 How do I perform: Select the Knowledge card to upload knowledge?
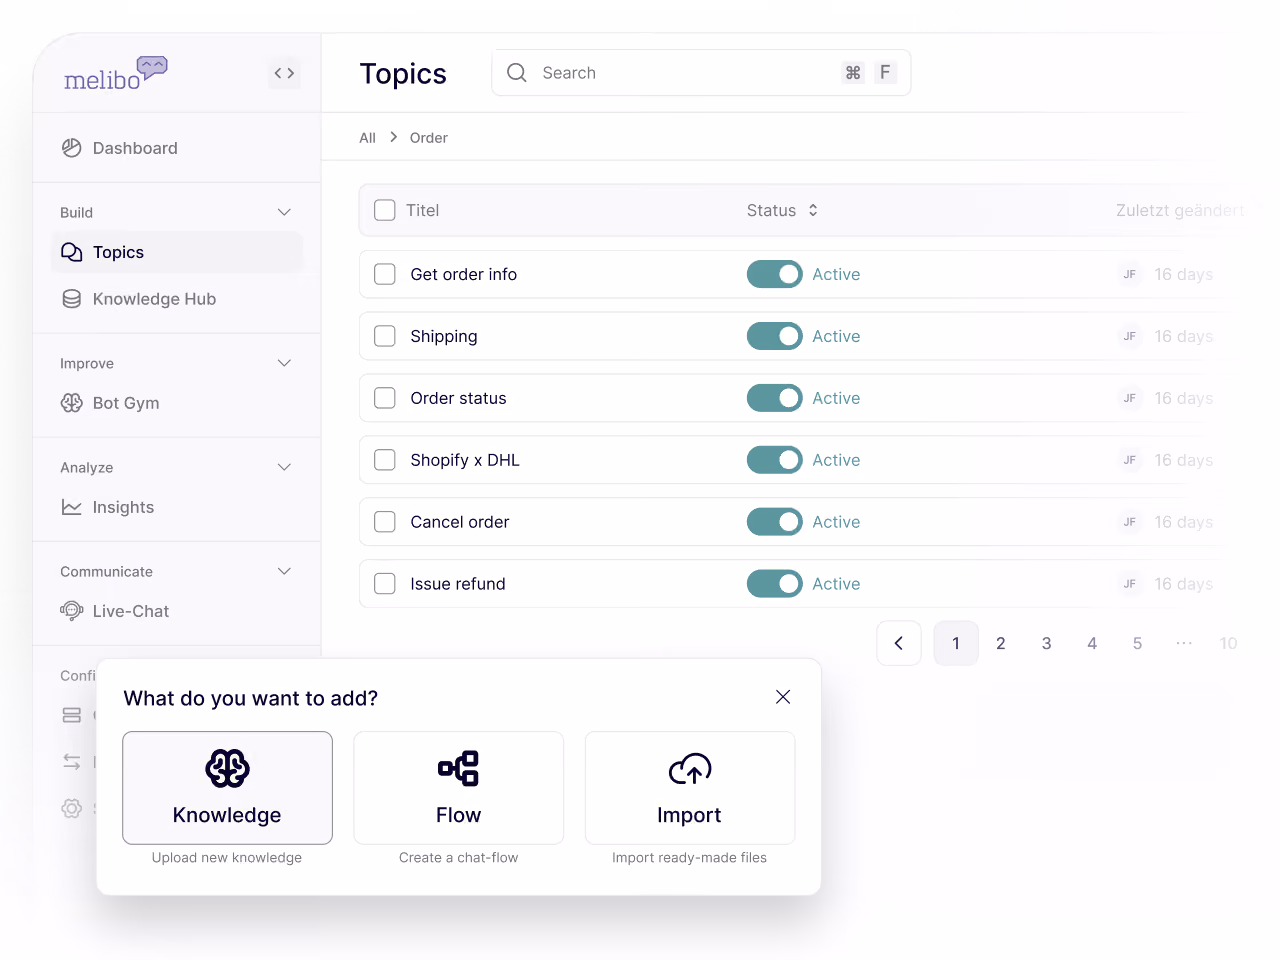tap(228, 788)
